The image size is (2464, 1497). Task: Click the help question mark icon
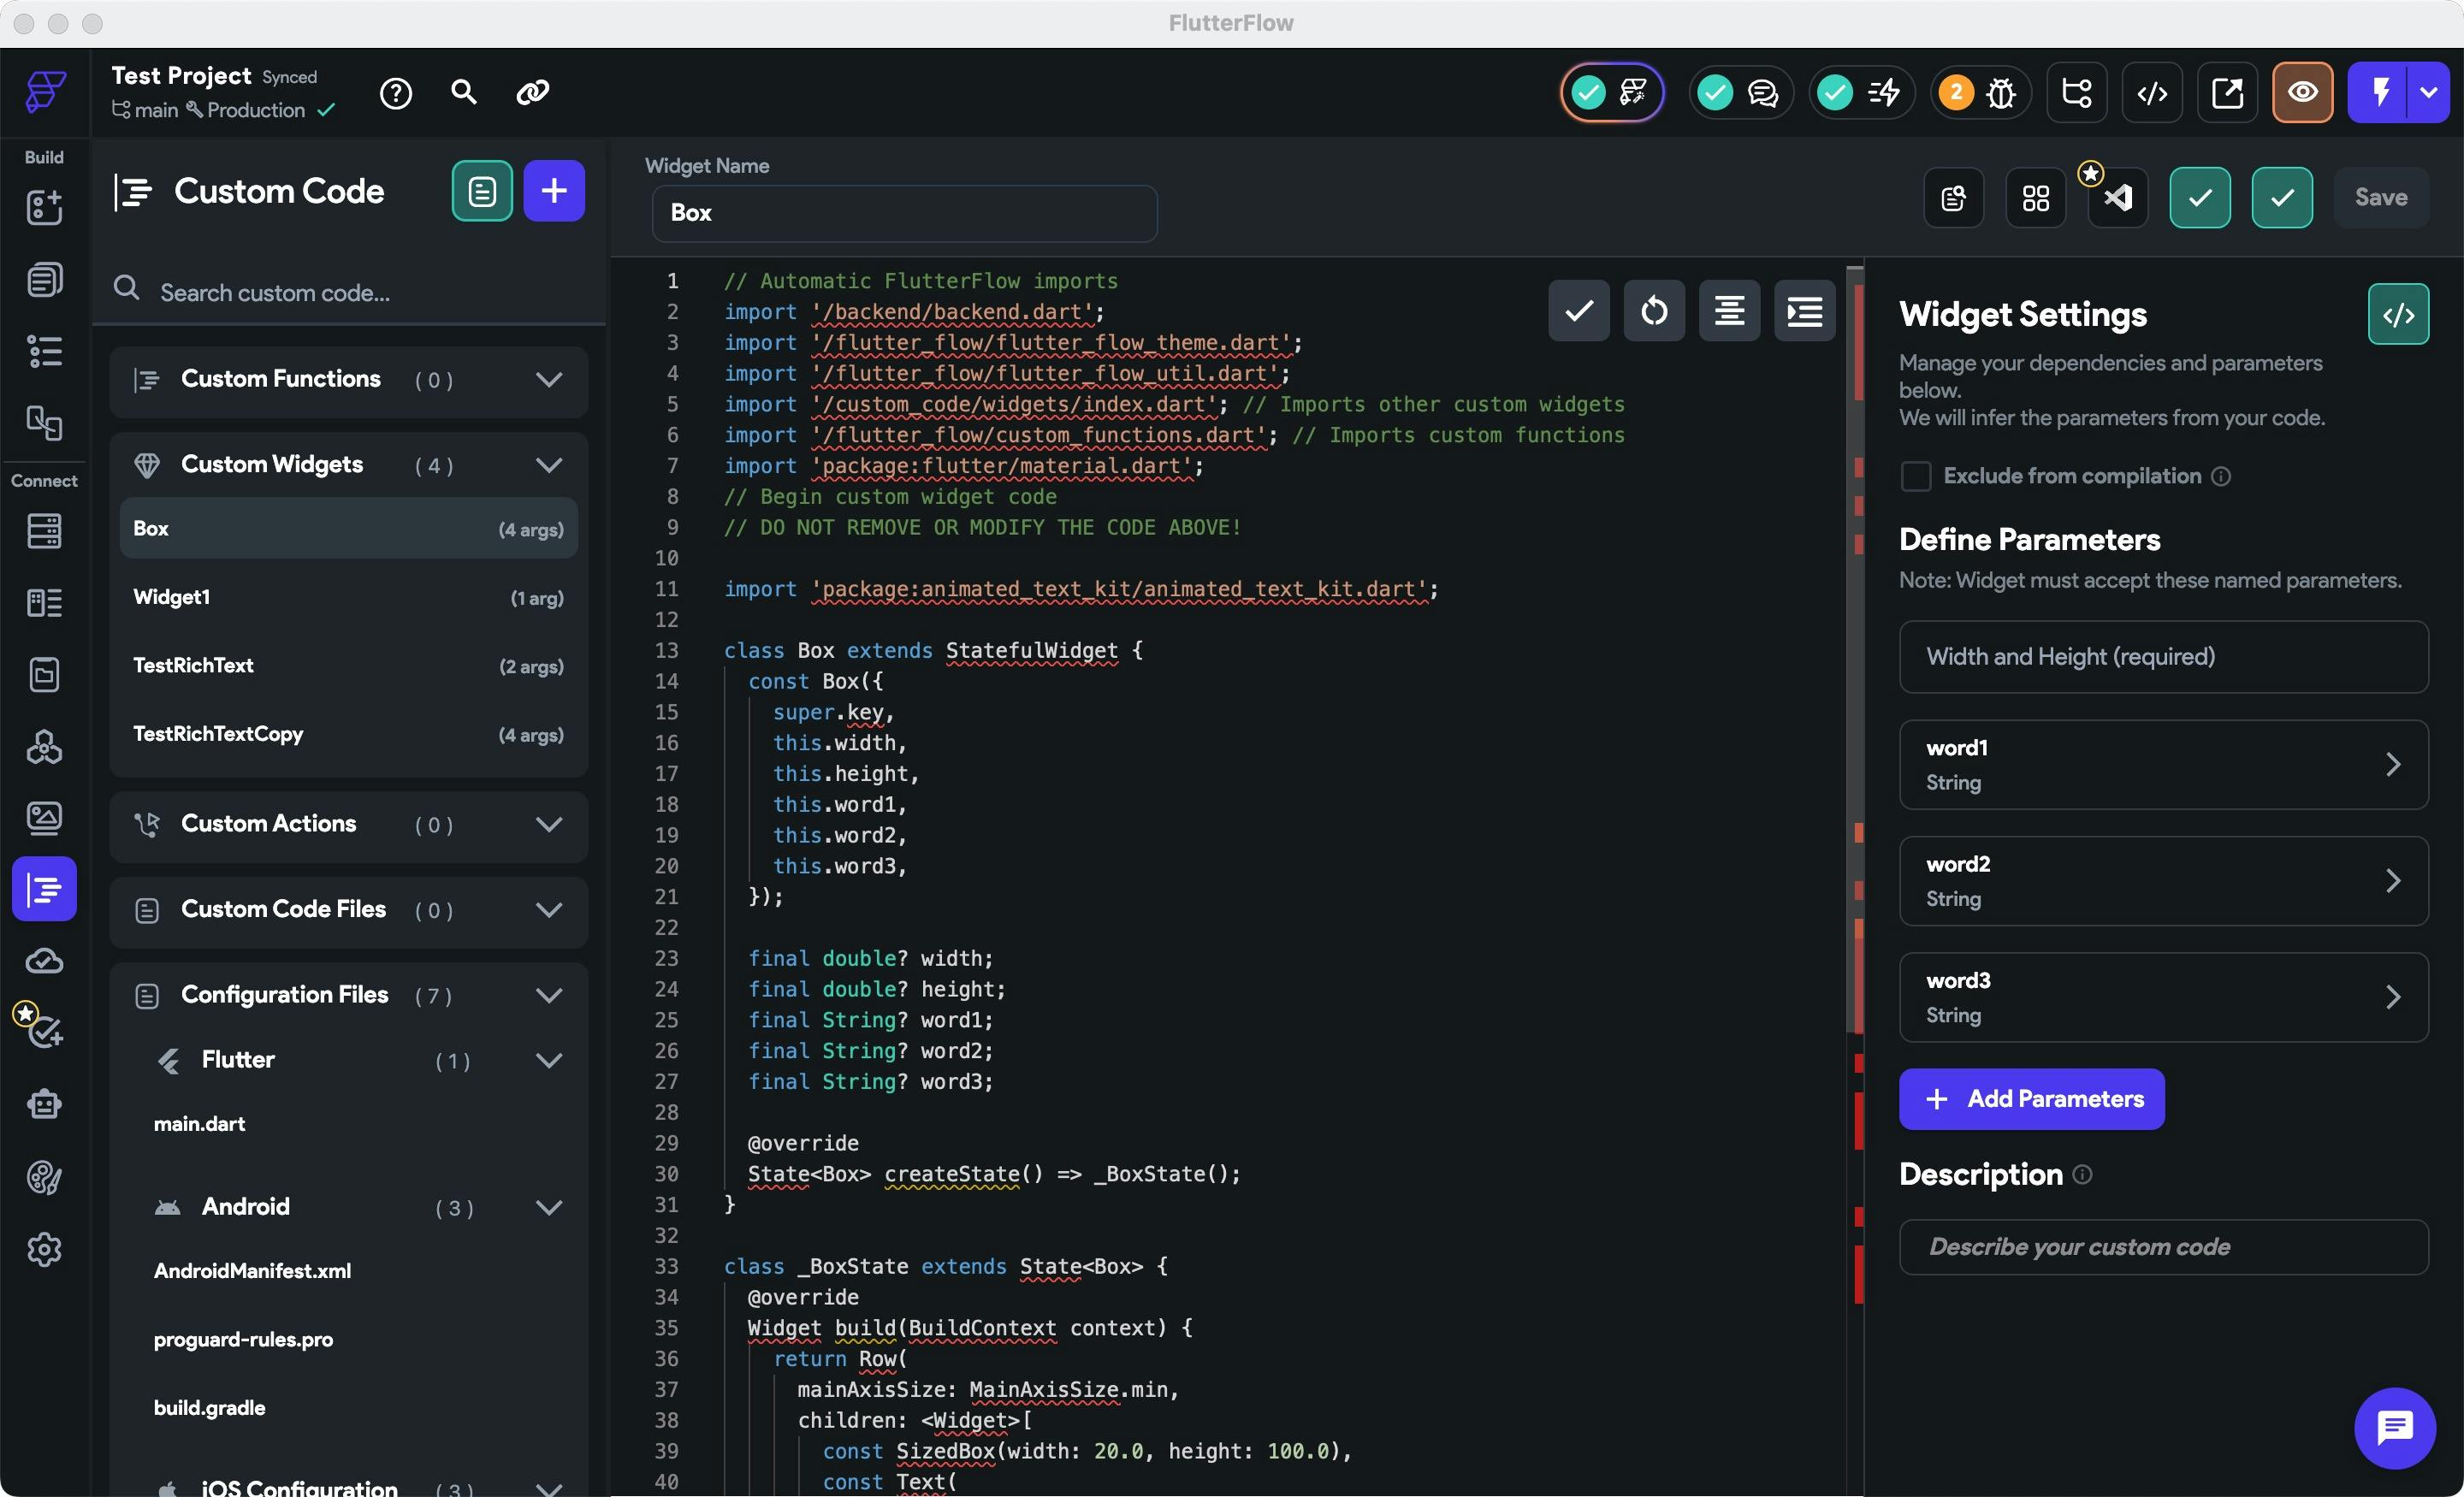[x=395, y=93]
